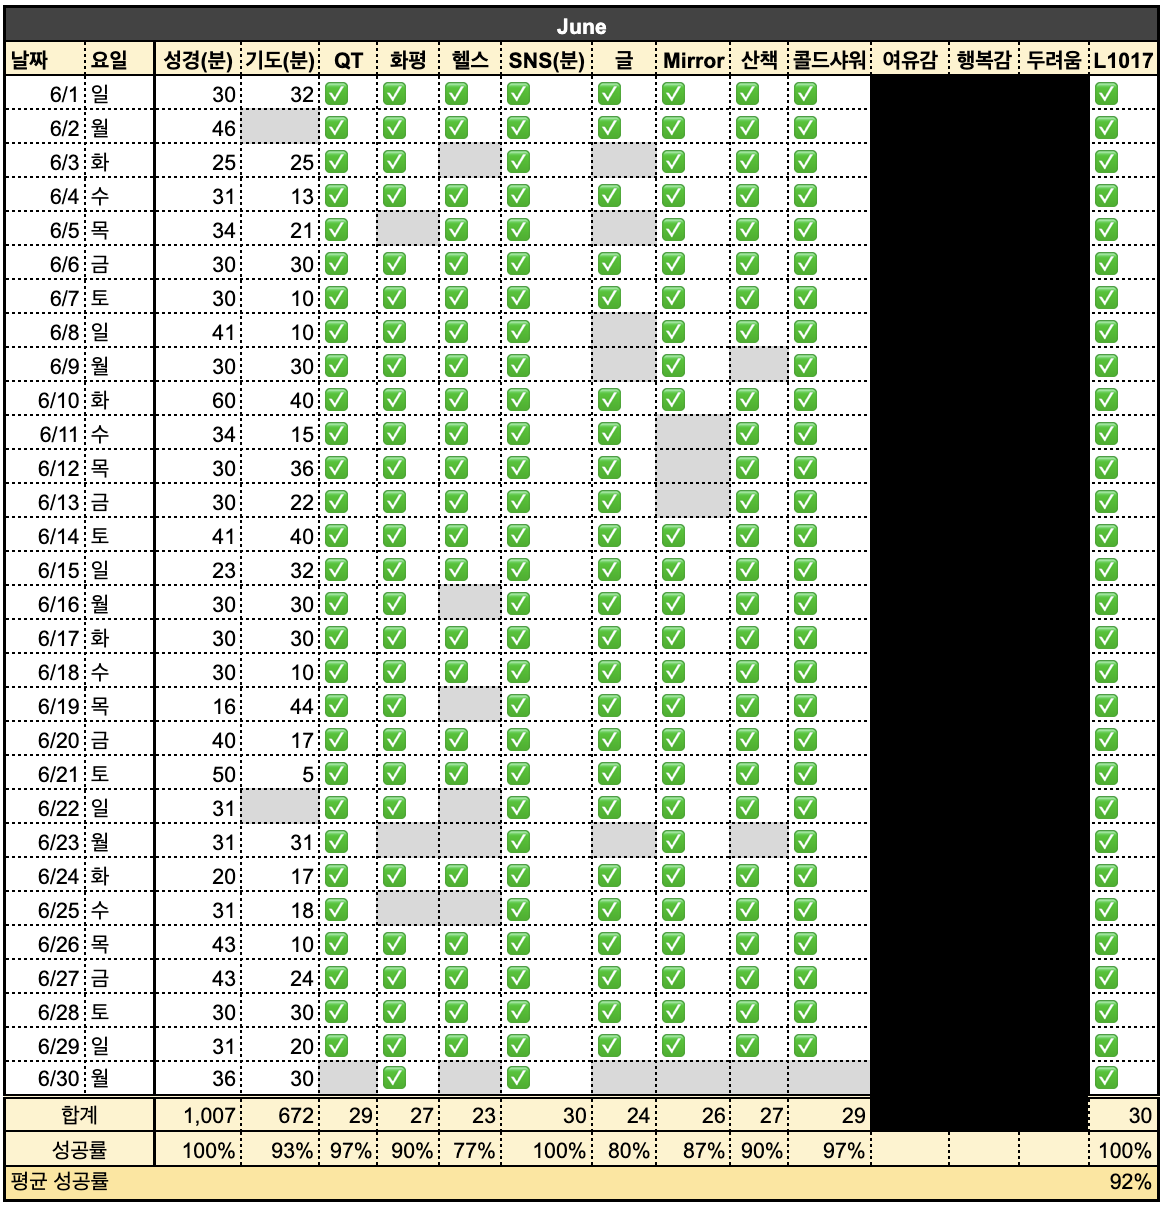This screenshot has width=1164, height=1206.
Task: Toggle 화평 checkbox in the 6/16 row
Action: coord(395,604)
